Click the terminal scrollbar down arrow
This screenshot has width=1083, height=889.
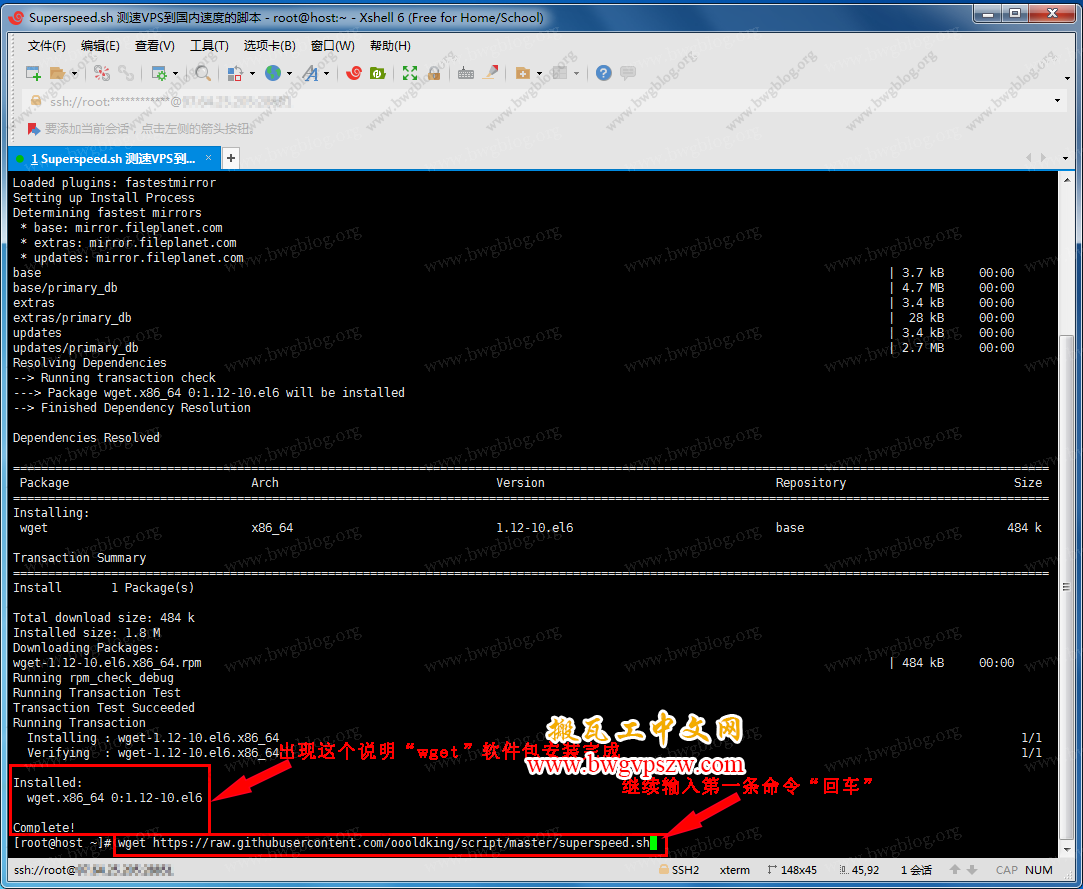[x=1068, y=851]
